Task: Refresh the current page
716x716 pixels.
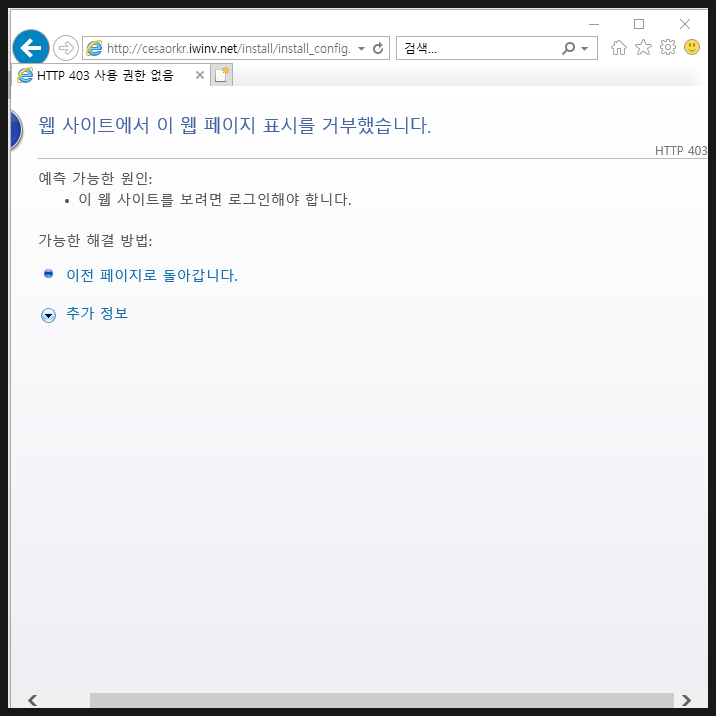Action: (378, 48)
